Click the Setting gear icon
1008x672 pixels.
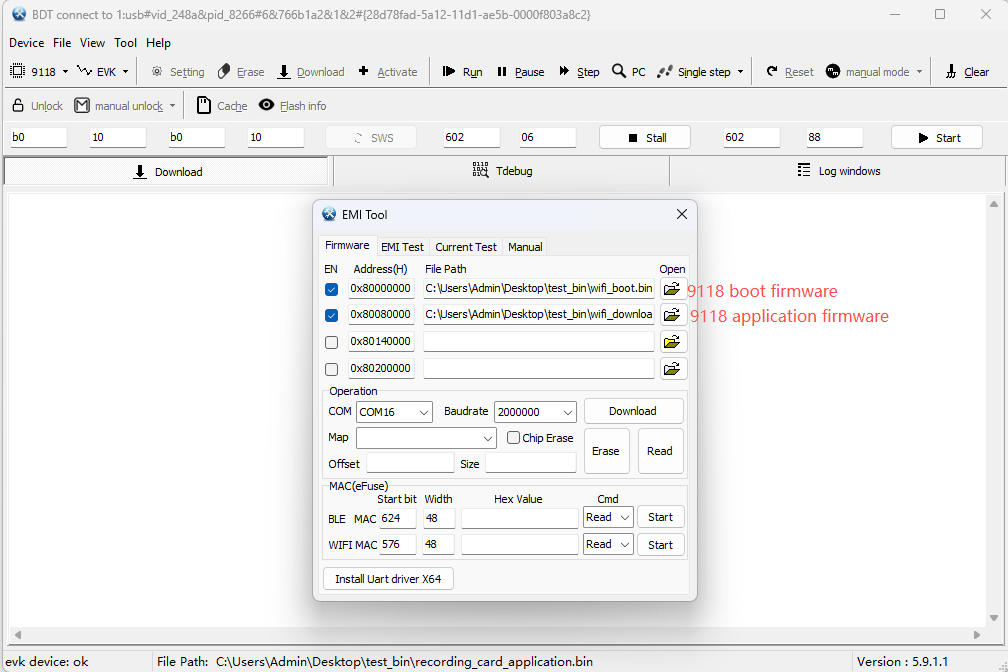tap(157, 71)
